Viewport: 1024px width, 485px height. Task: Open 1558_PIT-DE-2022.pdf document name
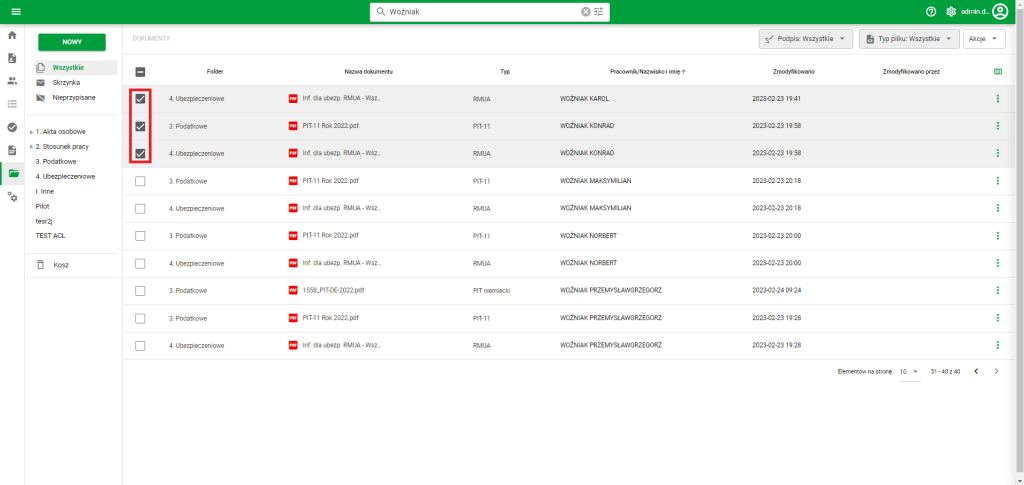(x=333, y=290)
